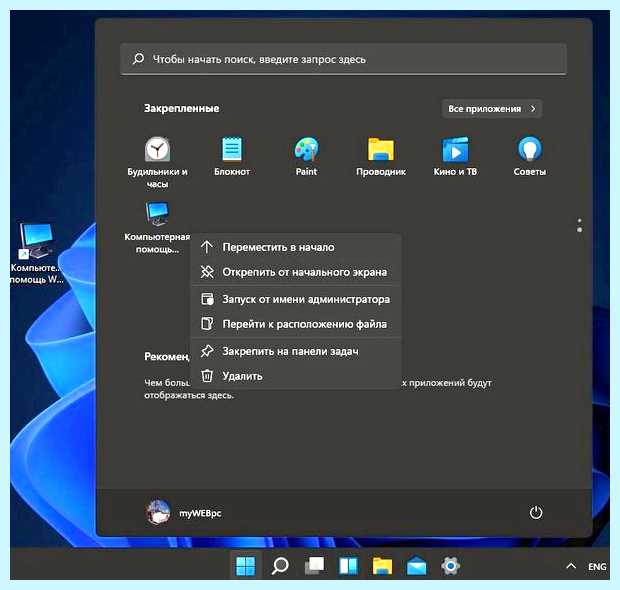Click the myWEBpc account name
The width and height of the screenshot is (620, 590).
pos(200,513)
